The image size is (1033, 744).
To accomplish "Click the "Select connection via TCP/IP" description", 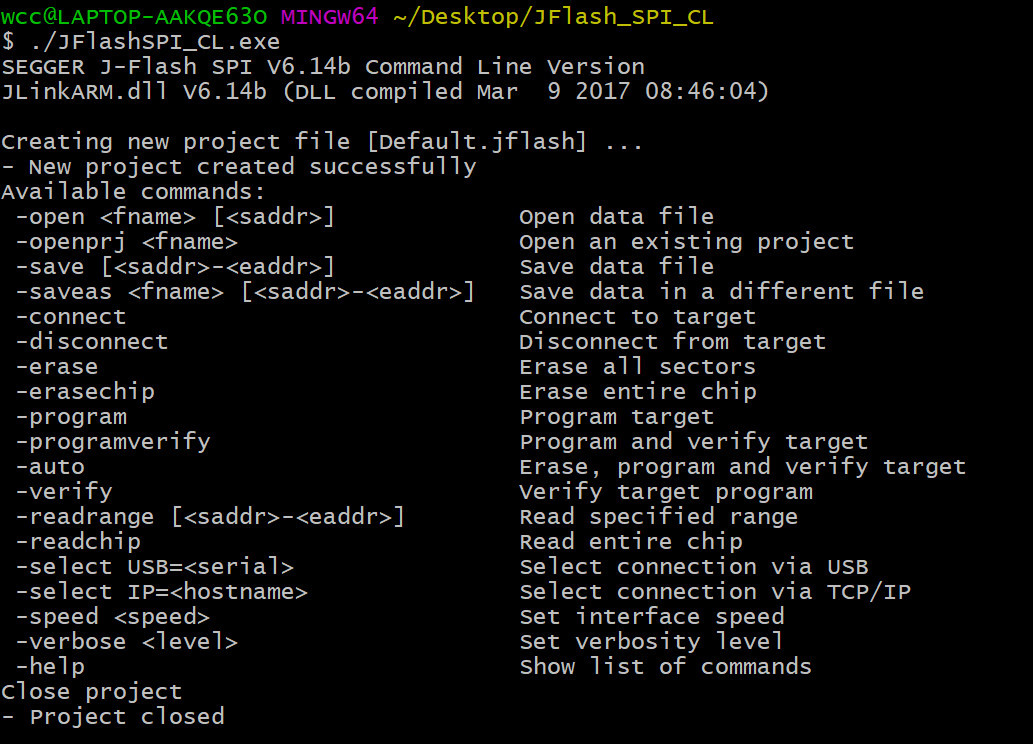I will 715,592.
